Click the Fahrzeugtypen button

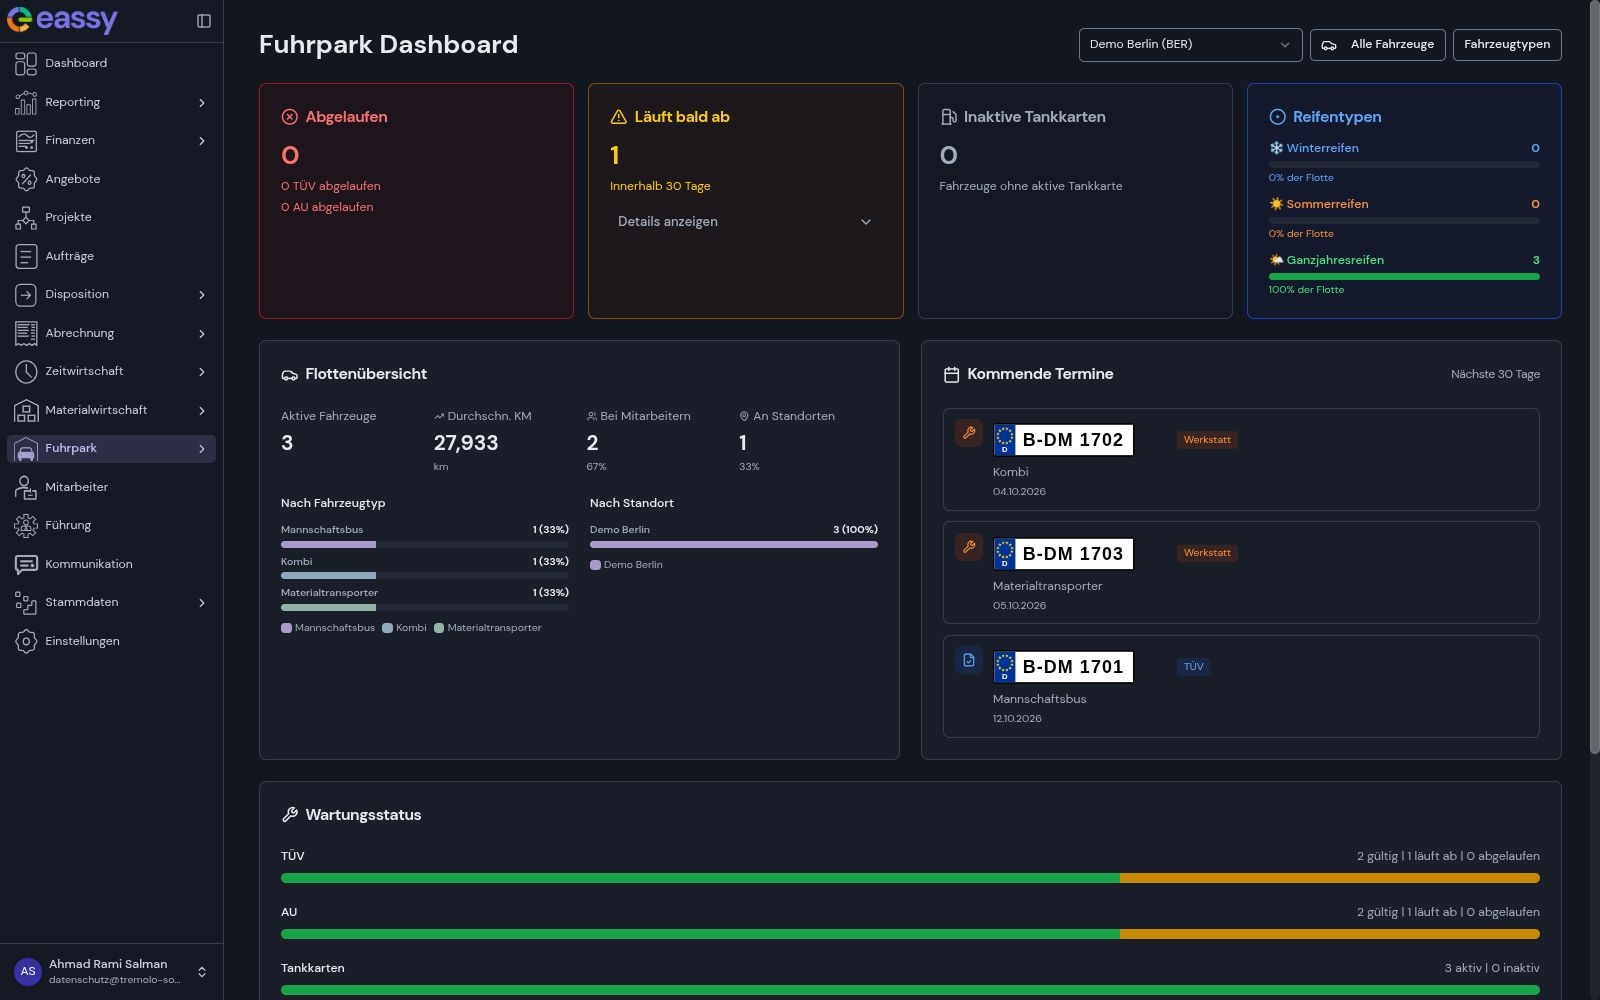tap(1506, 45)
